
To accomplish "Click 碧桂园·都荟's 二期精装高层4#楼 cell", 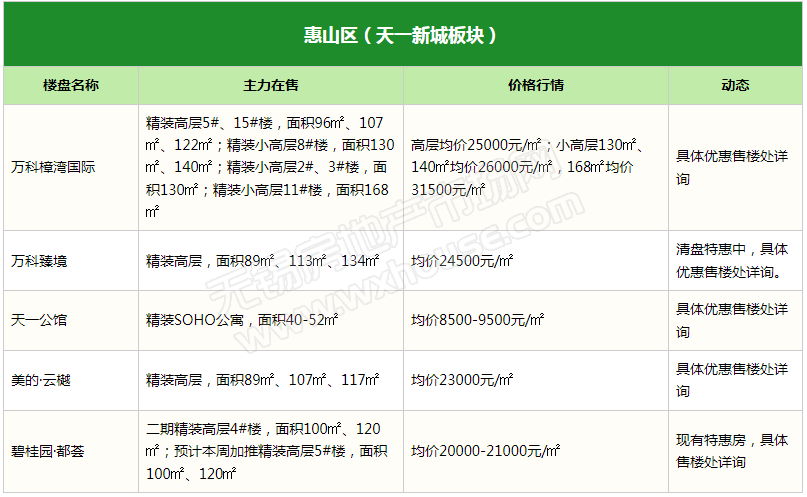I will pos(268,451).
